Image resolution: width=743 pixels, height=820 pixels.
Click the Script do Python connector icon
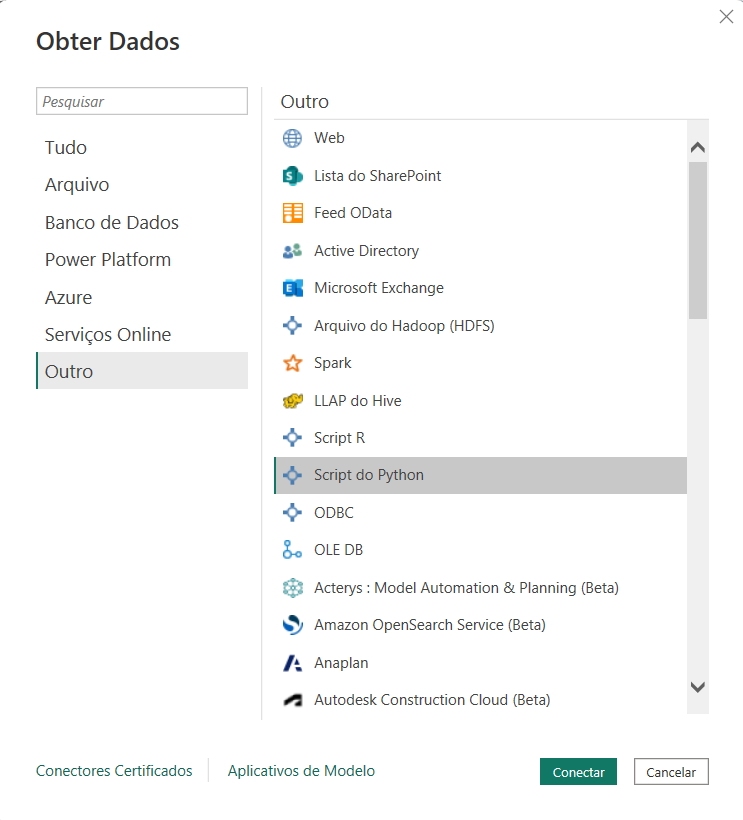[292, 475]
